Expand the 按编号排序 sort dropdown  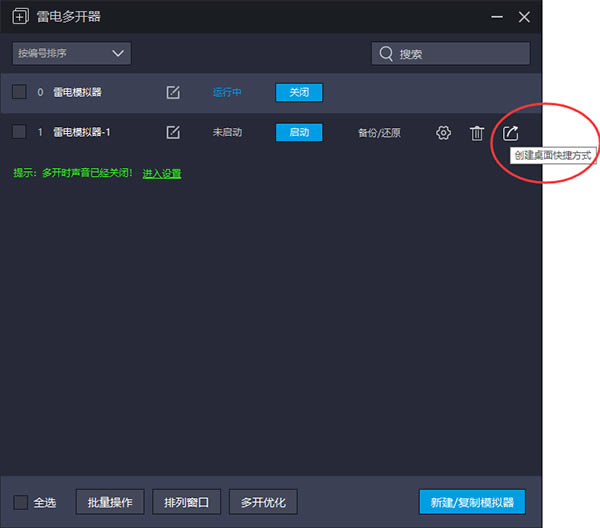72,53
